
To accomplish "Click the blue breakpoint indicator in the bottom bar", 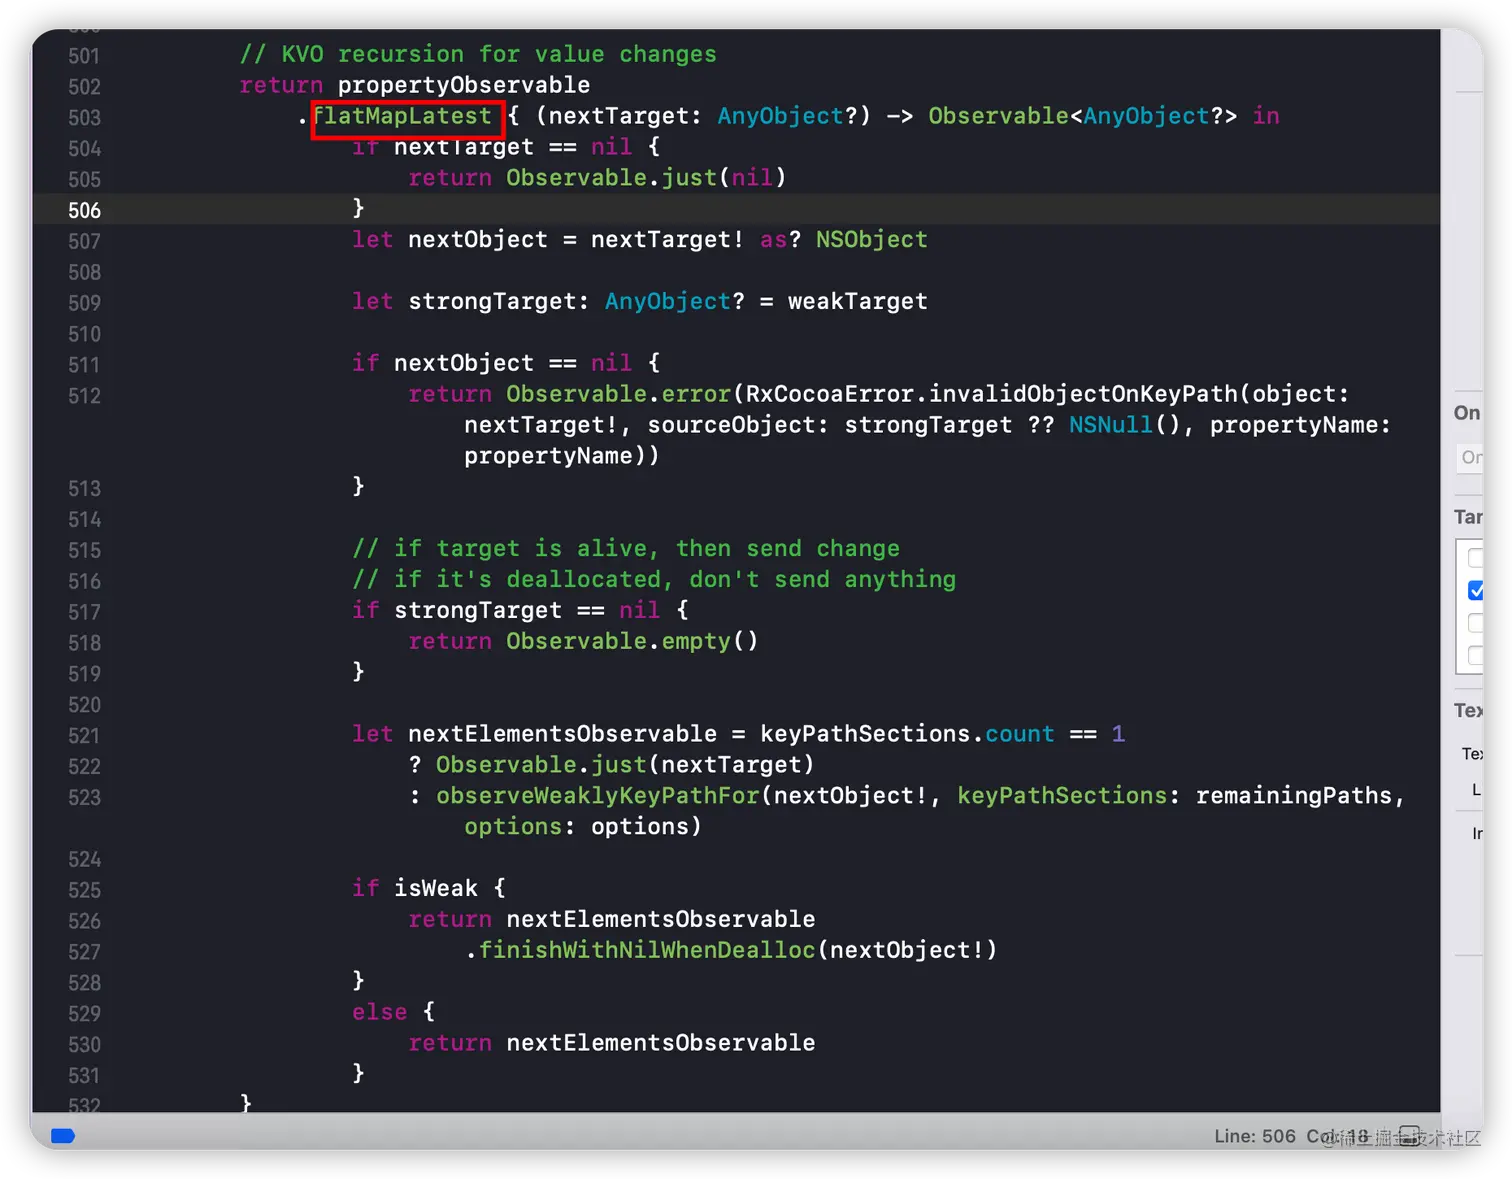I will pos(63,1136).
